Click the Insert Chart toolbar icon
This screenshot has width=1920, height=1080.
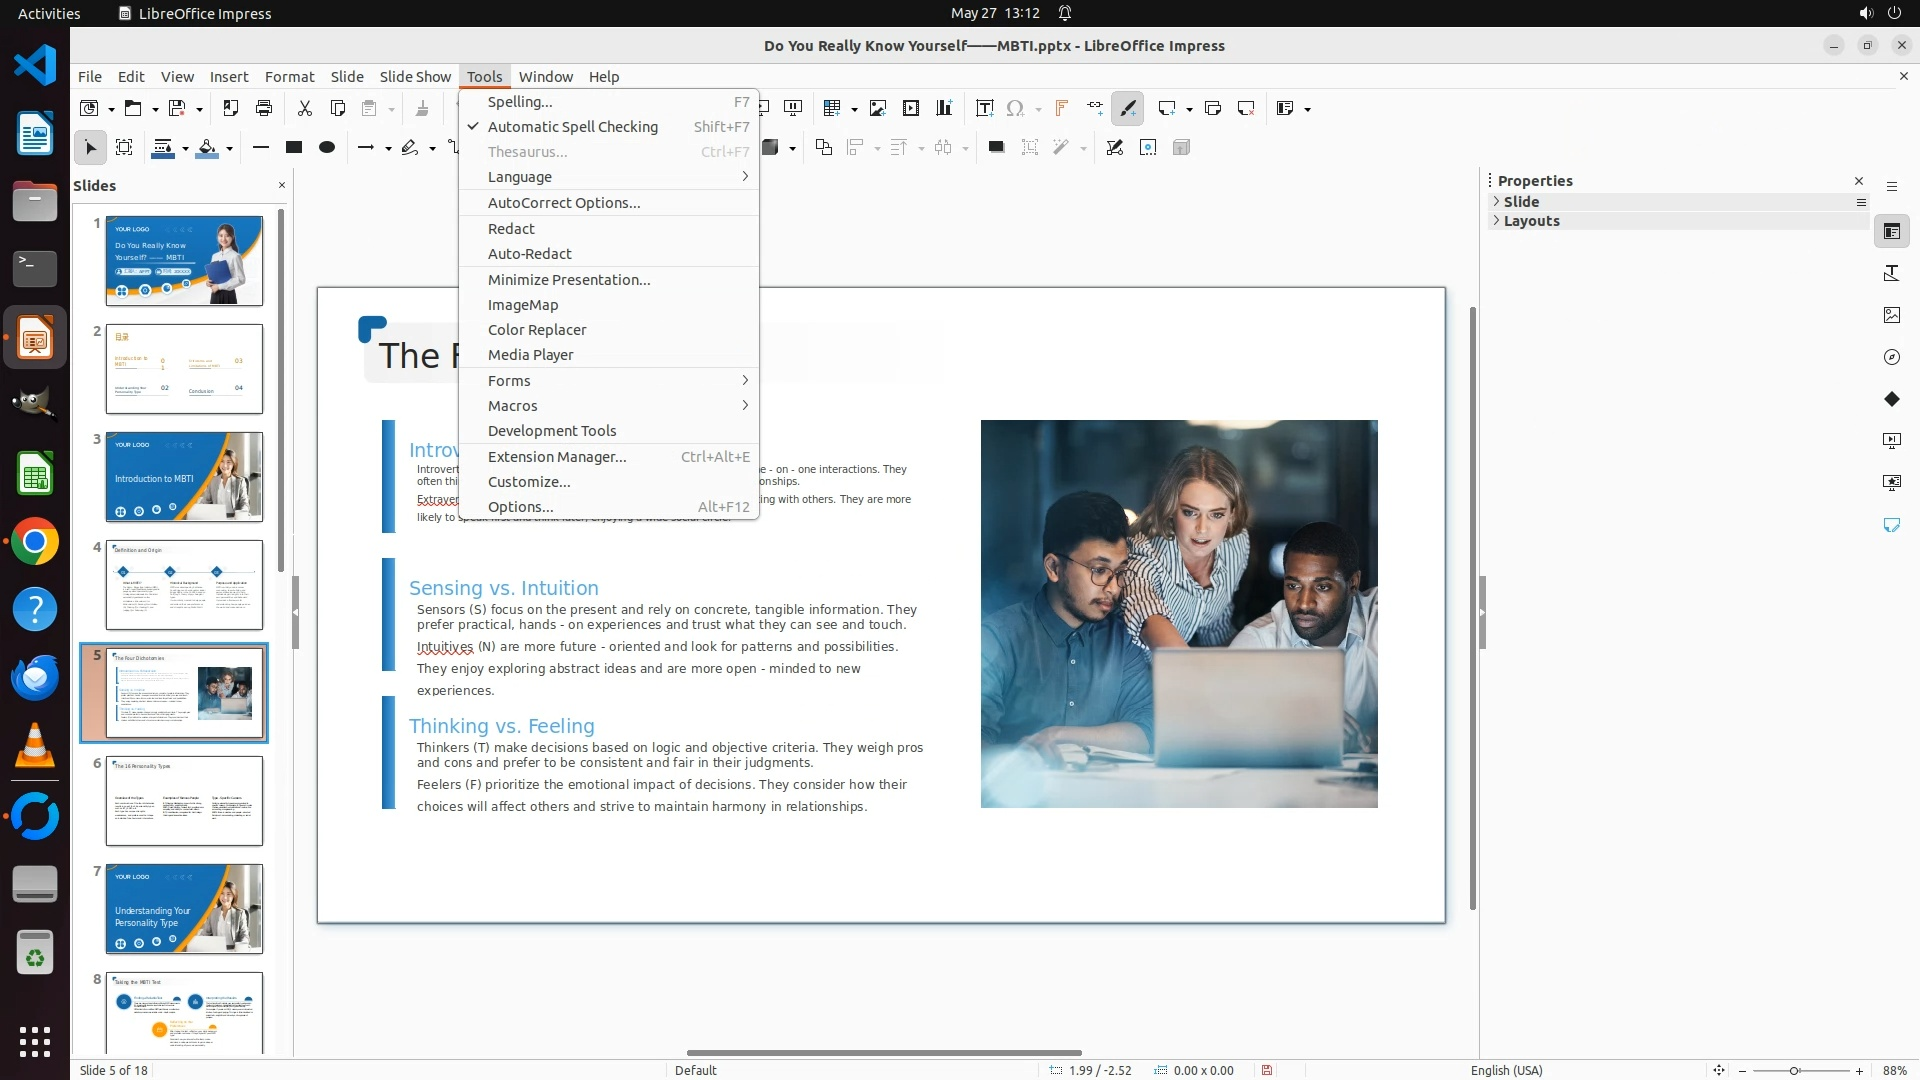944,108
